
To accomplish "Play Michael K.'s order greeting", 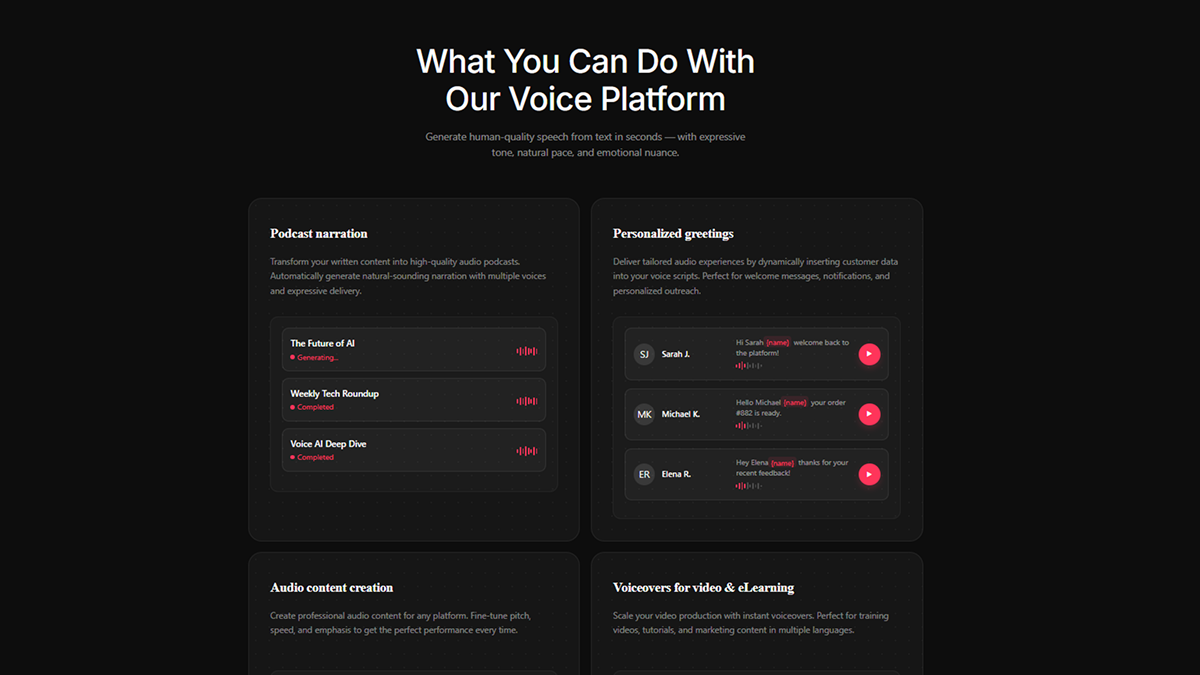I will (869, 414).
